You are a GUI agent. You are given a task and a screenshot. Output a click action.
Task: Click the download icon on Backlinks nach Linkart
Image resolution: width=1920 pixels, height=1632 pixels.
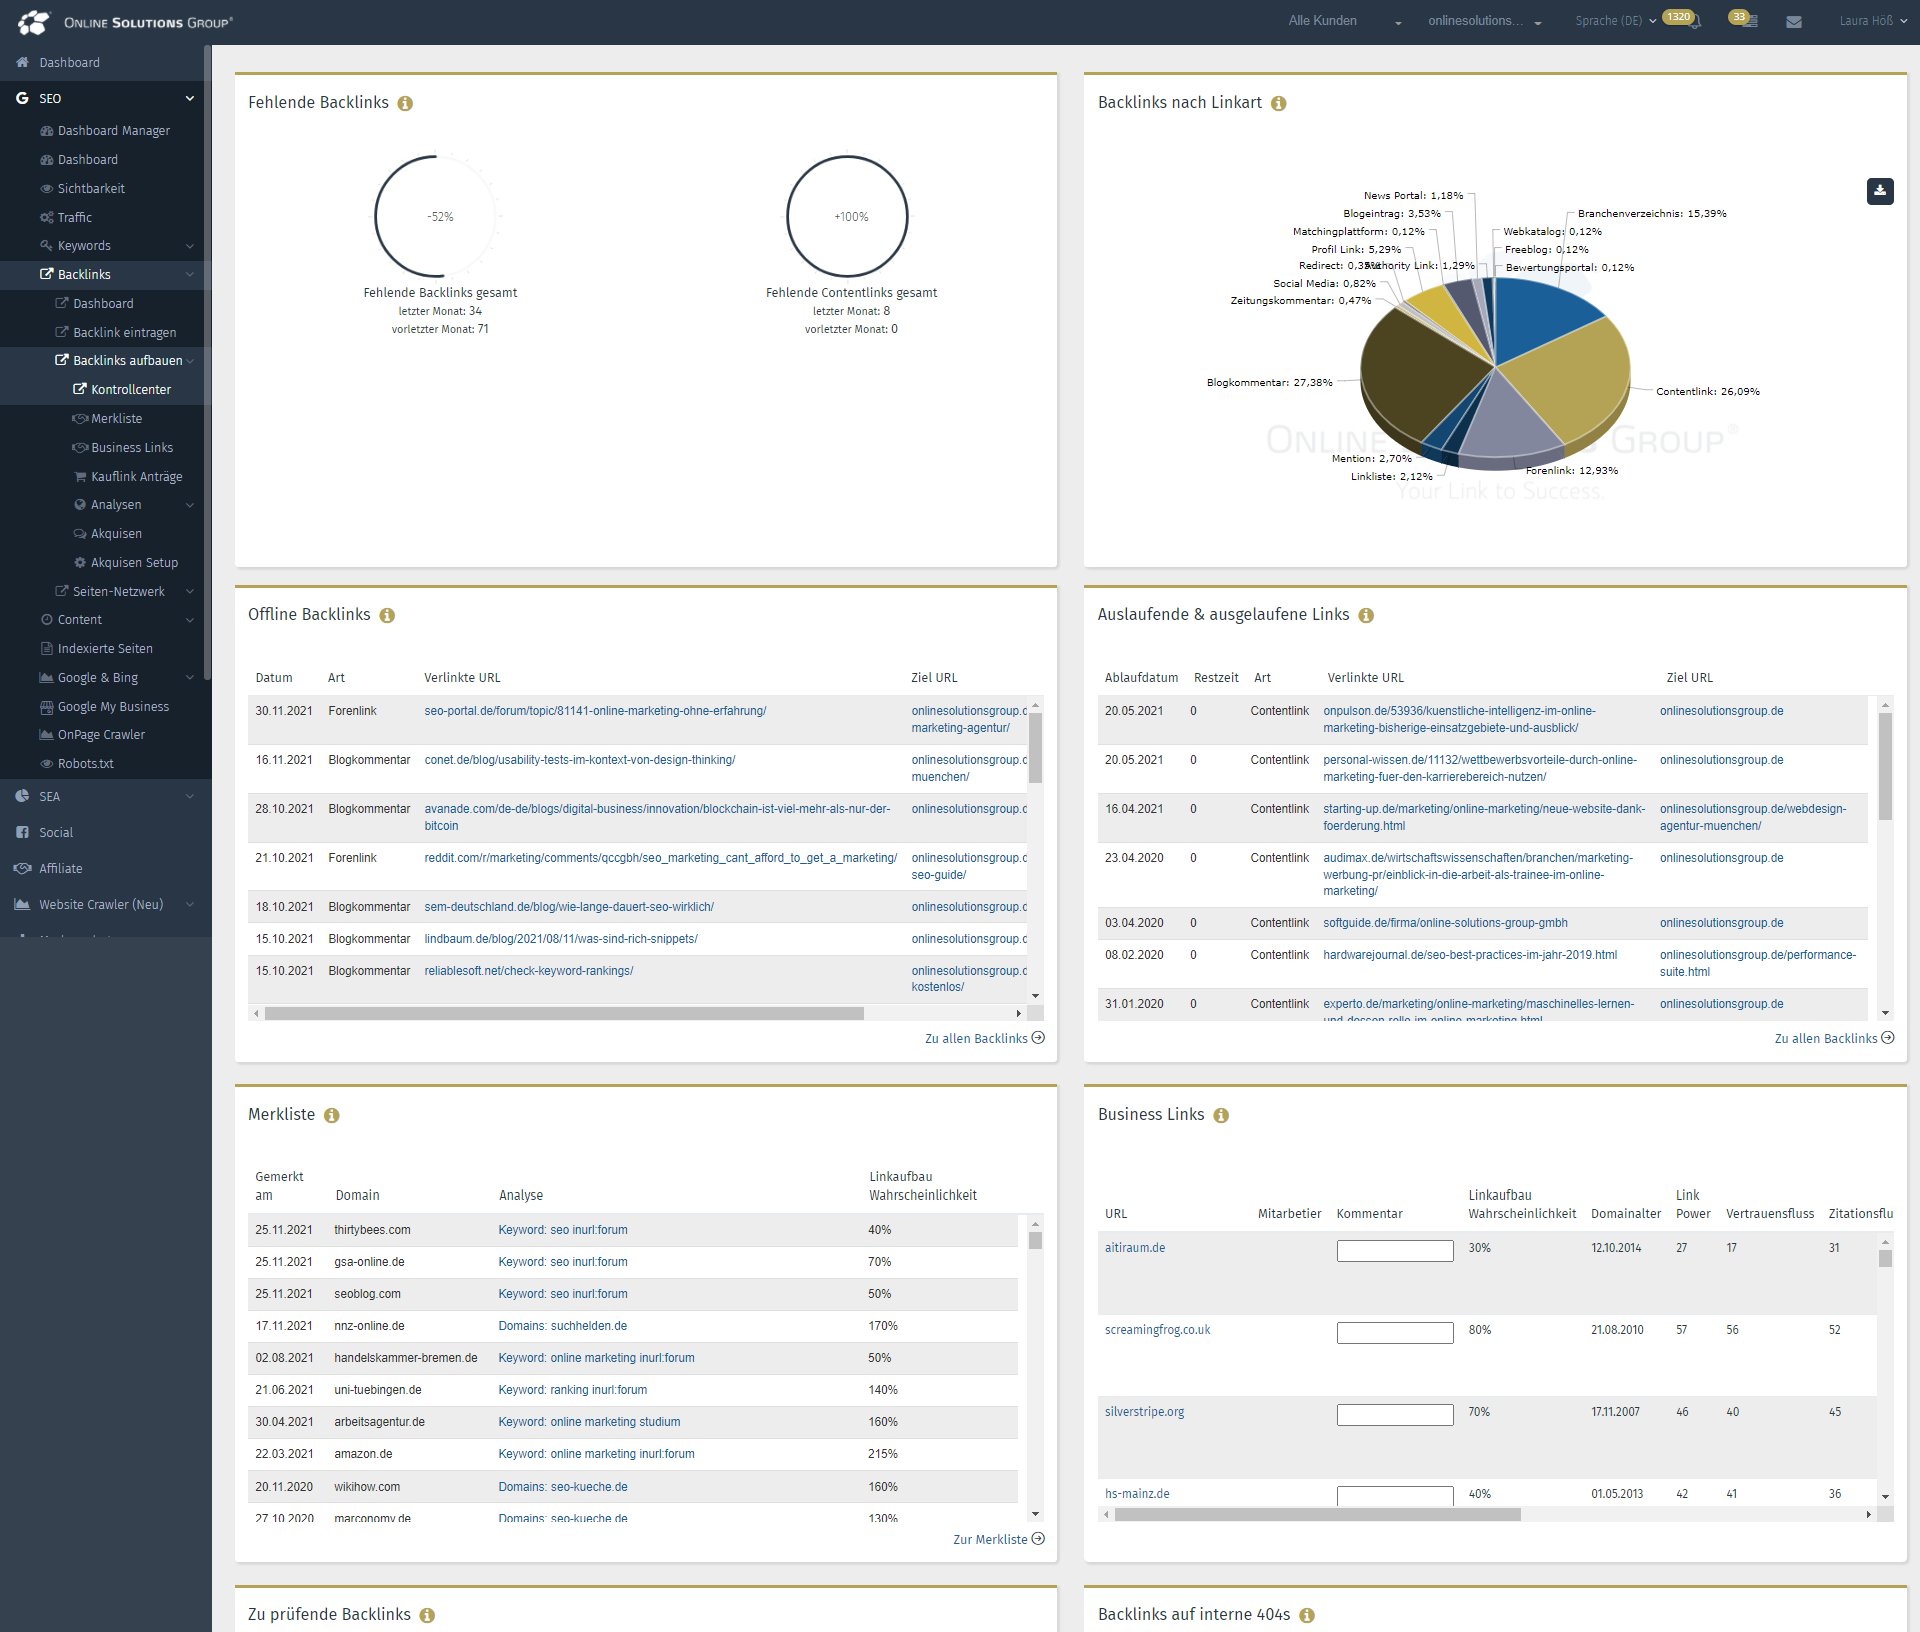coord(1880,191)
